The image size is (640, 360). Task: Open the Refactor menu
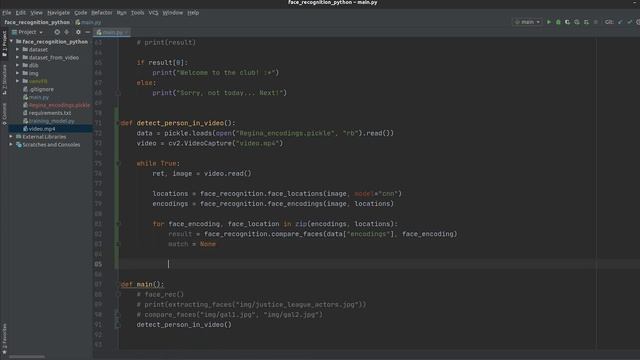(x=102, y=13)
